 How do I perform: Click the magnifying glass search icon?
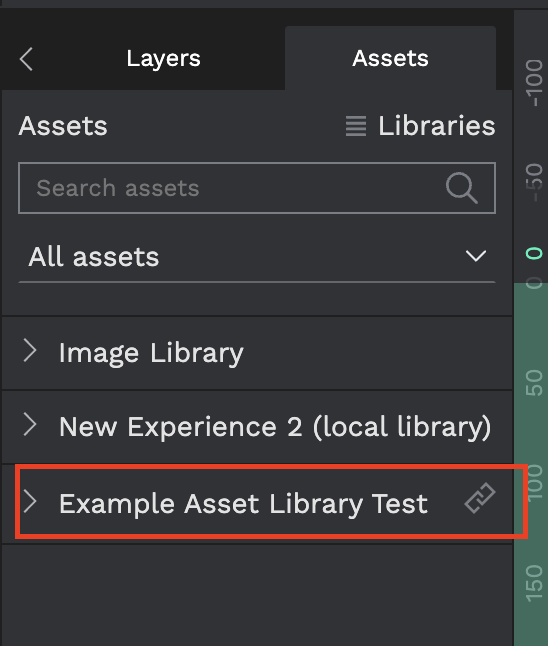pyautogui.click(x=461, y=188)
